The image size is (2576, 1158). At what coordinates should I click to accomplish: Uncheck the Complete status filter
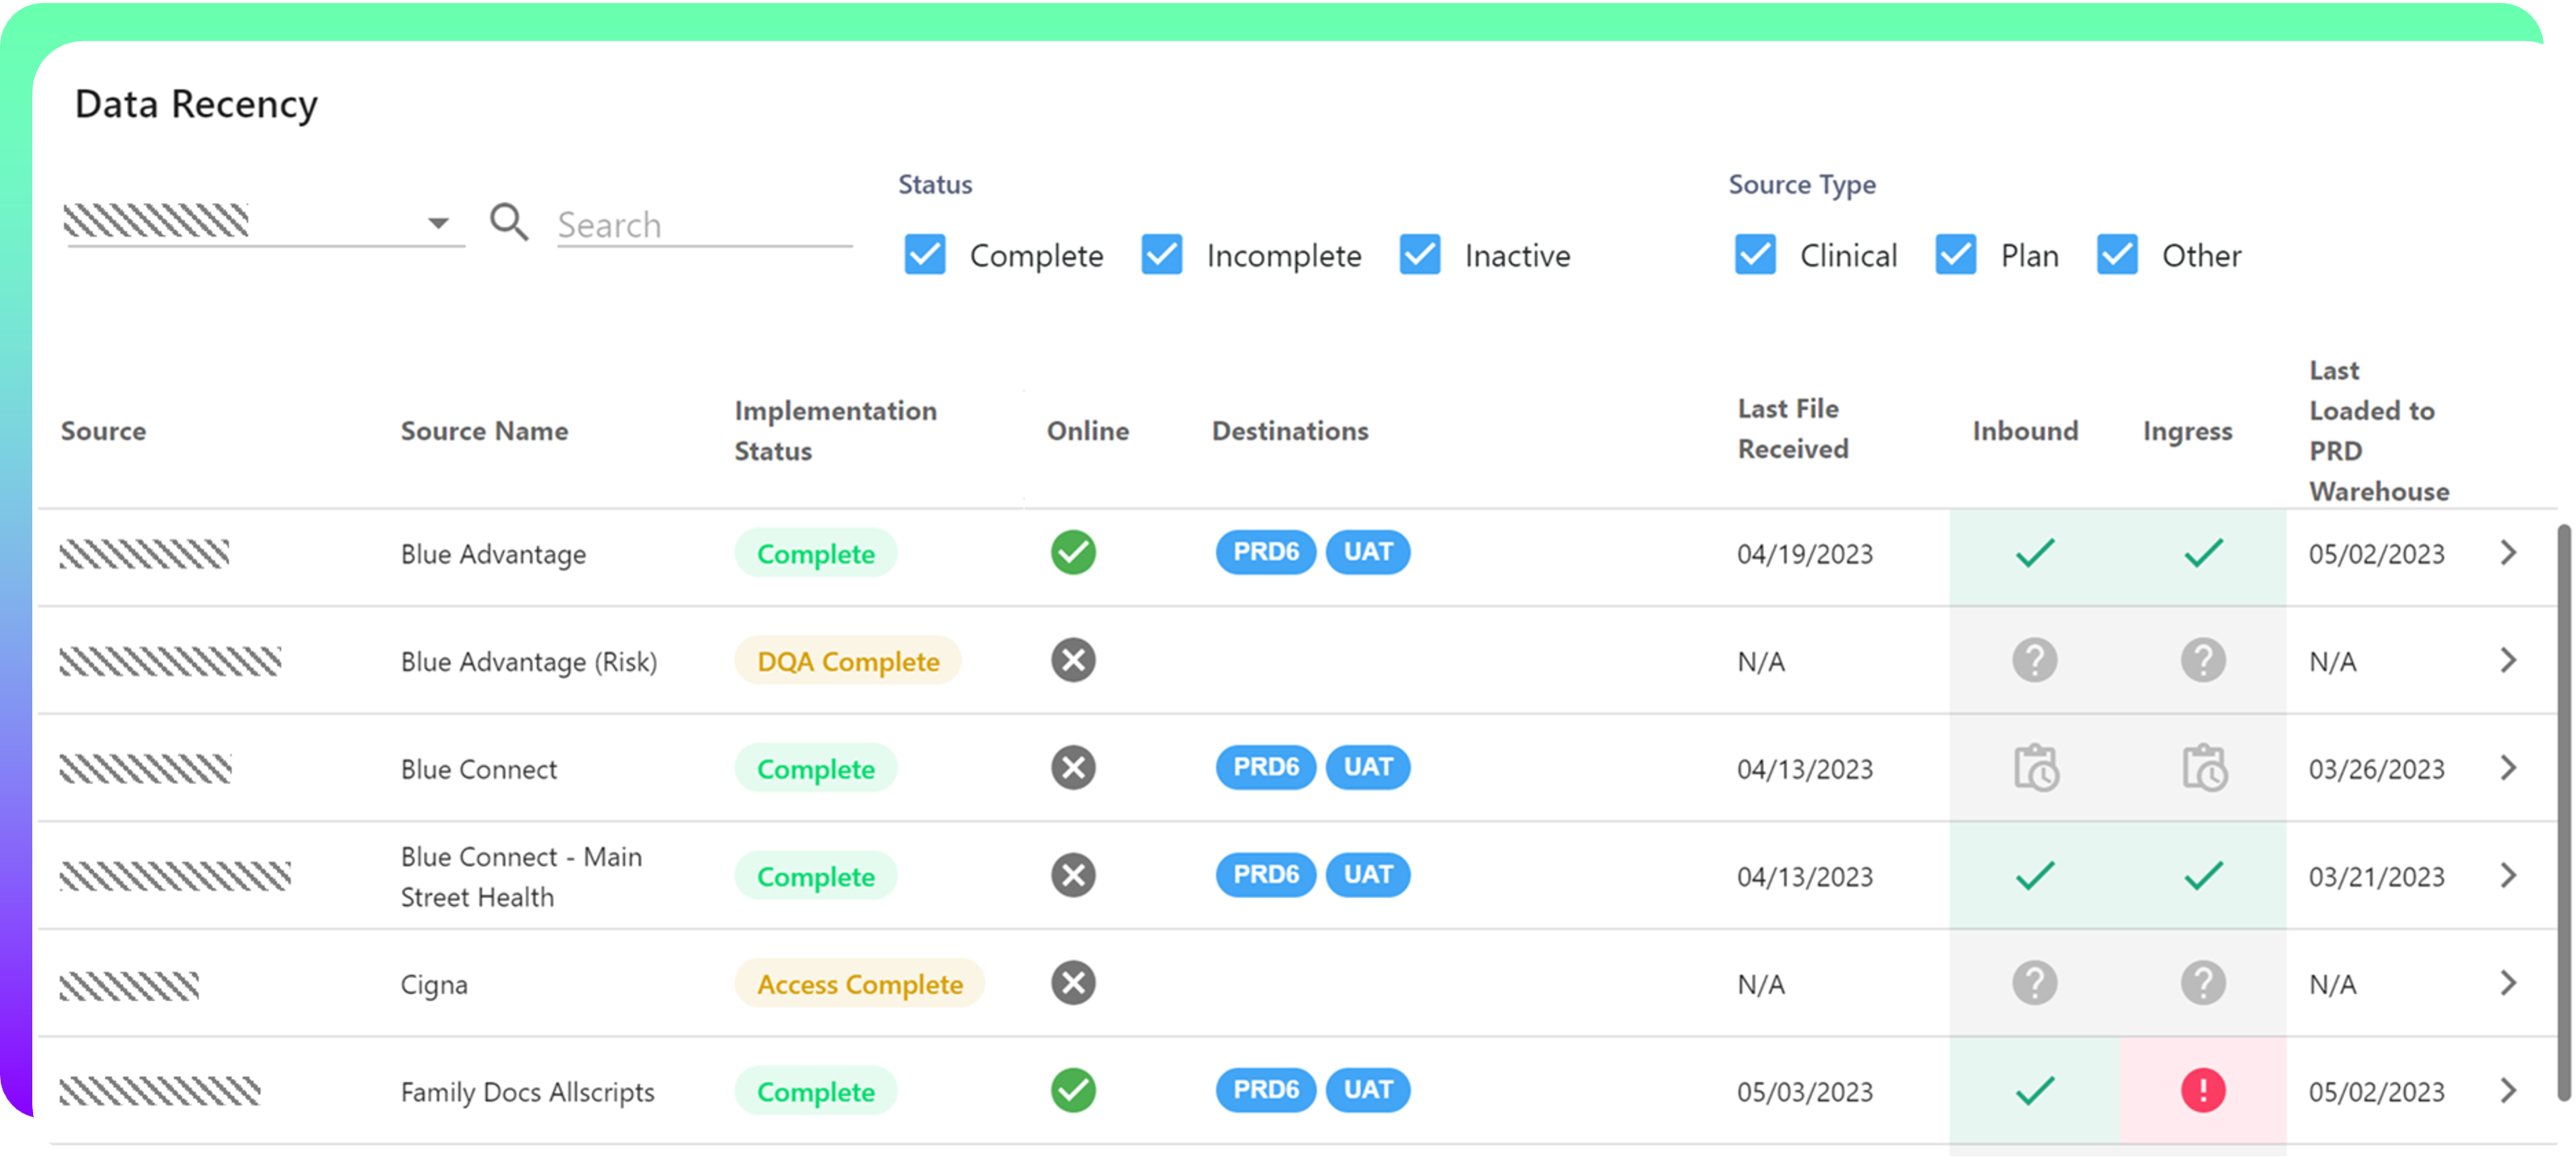925,255
